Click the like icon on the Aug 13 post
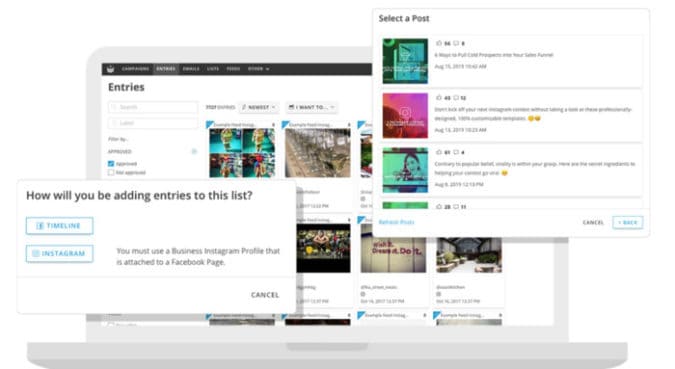 tap(439, 98)
